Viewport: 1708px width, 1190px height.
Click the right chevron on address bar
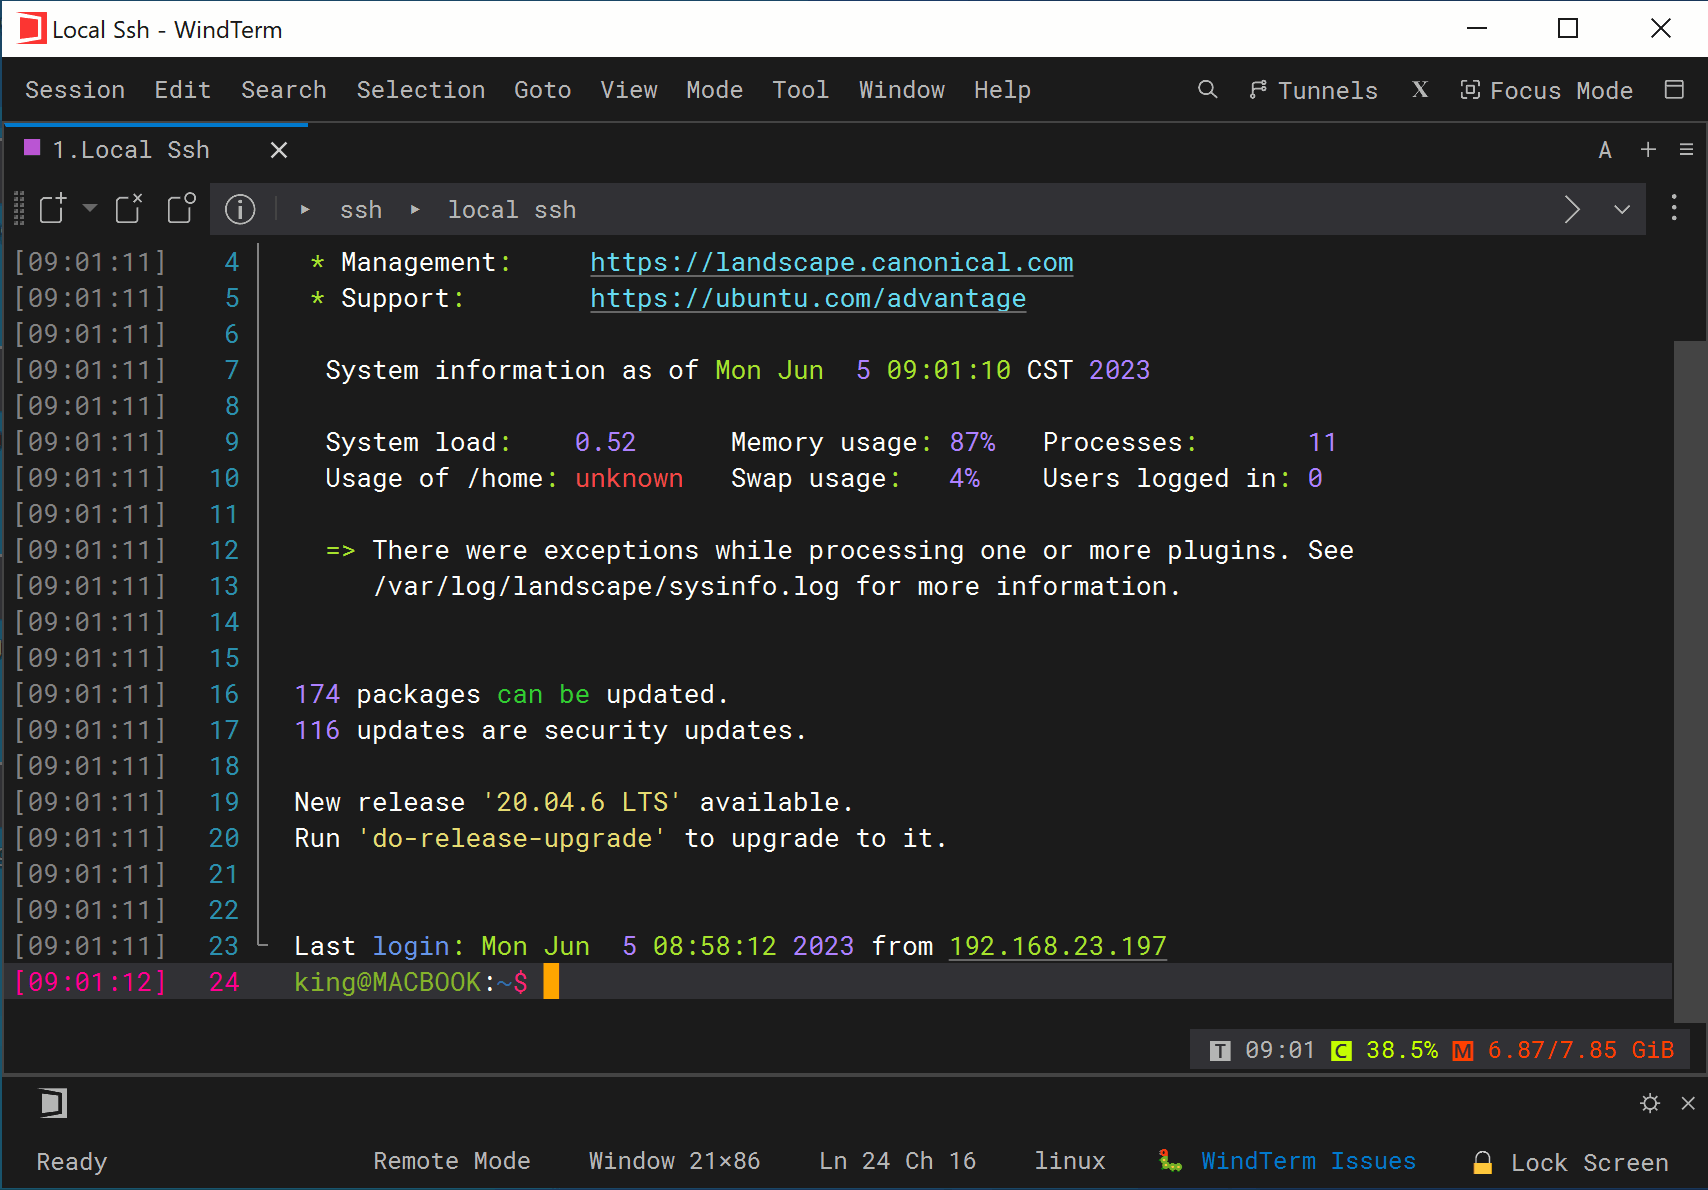point(1572,209)
